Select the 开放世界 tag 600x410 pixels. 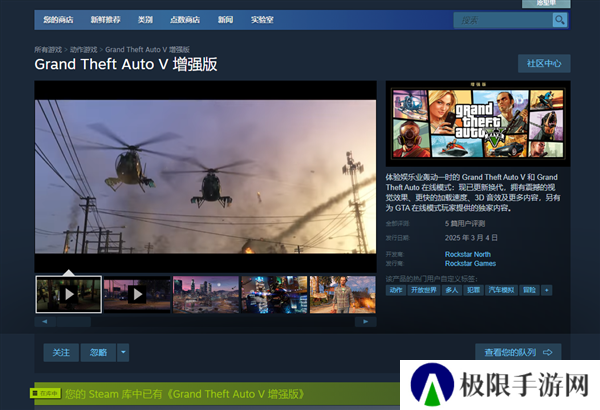click(x=424, y=290)
